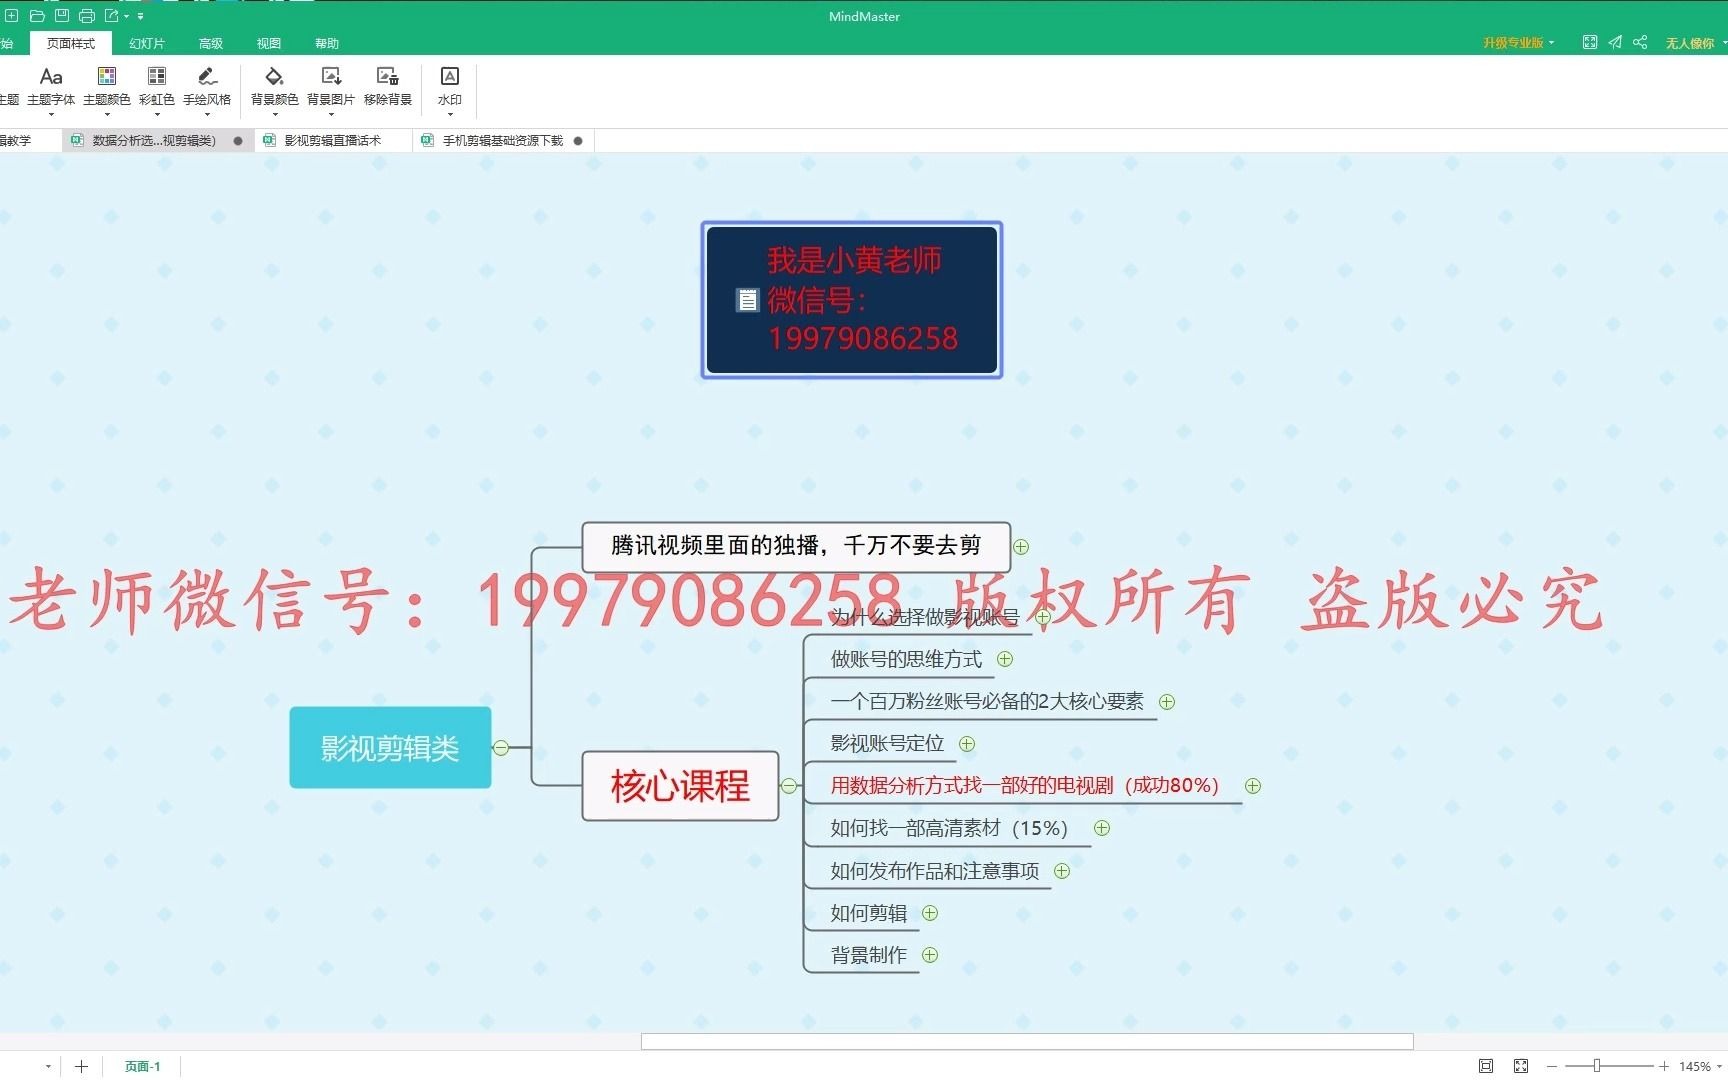The width and height of the screenshot is (1728, 1080).
Task: Select the 手绘风格 hand-drawn style tool
Action: (x=207, y=86)
